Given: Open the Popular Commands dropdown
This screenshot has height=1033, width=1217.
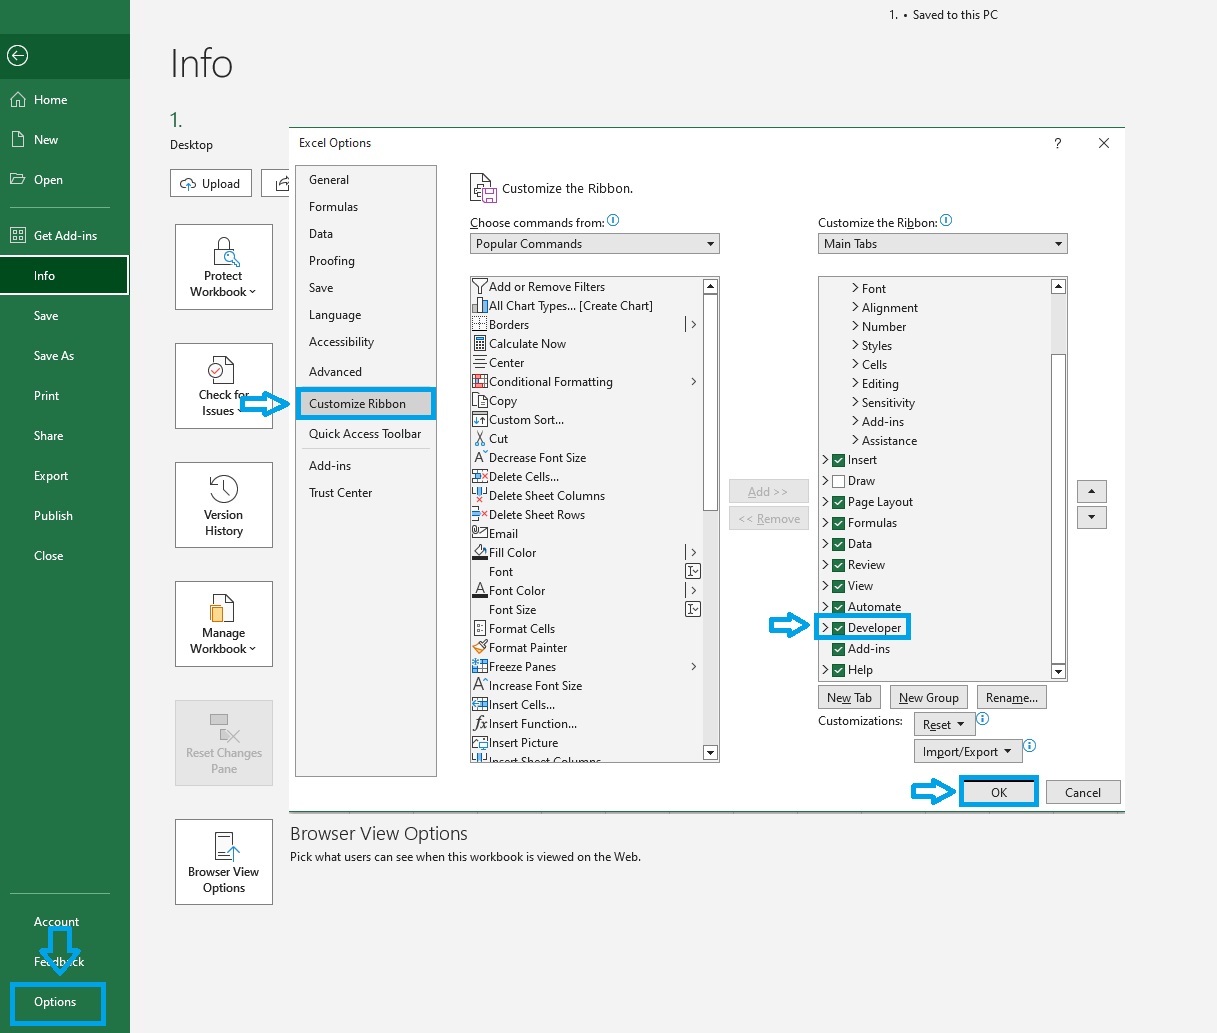Looking at the screenshot, I should (x=594, y=244).
